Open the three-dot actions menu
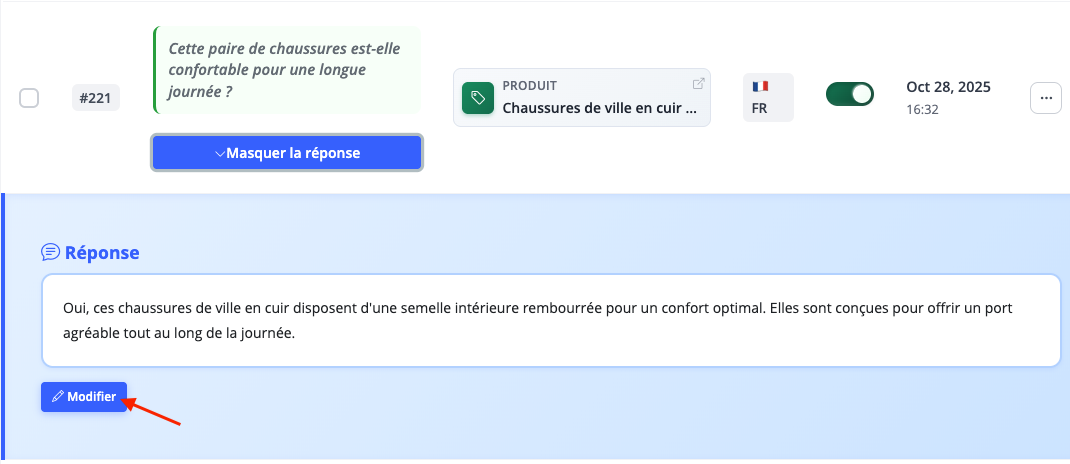1070x464 pixels. click(x=1045, y=98)
